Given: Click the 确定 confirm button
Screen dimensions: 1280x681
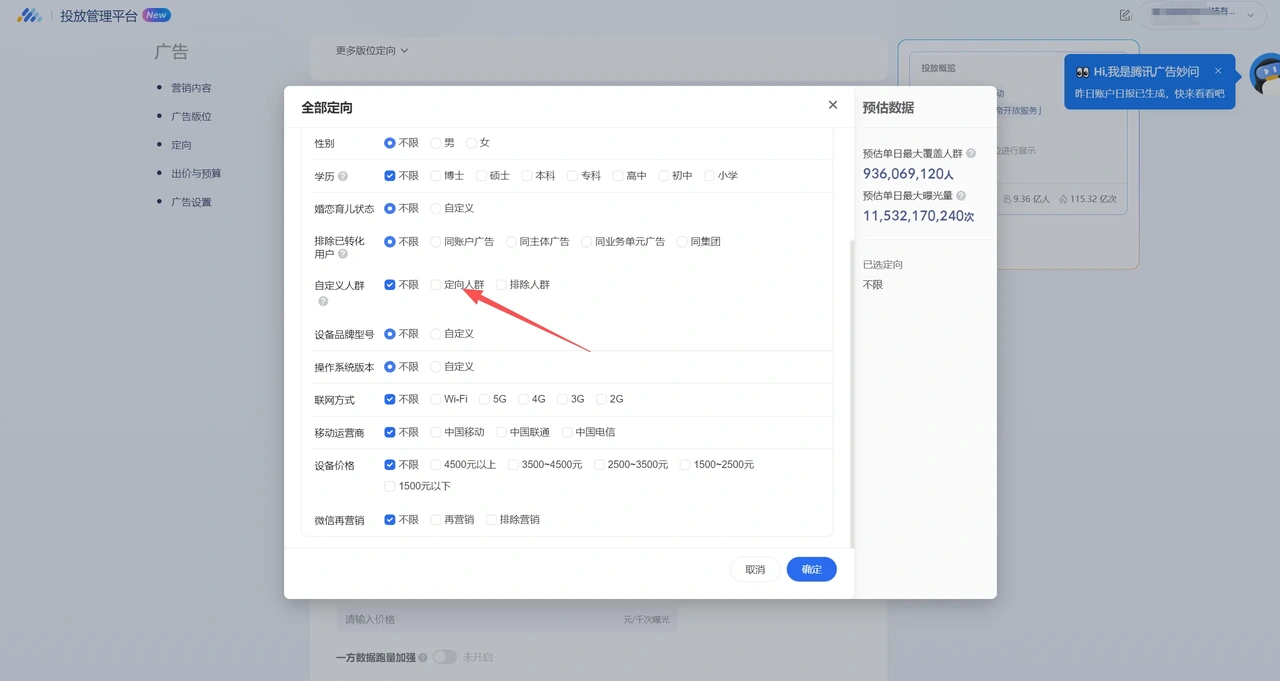Looking at the screenshot, I should [812, 569].
